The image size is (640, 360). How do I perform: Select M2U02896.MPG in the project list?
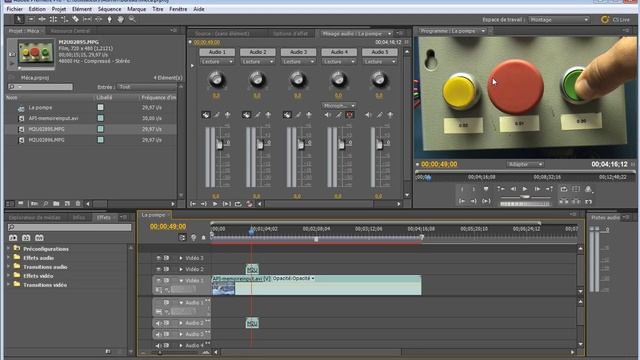pyautogui.click(x=46, y=140)
